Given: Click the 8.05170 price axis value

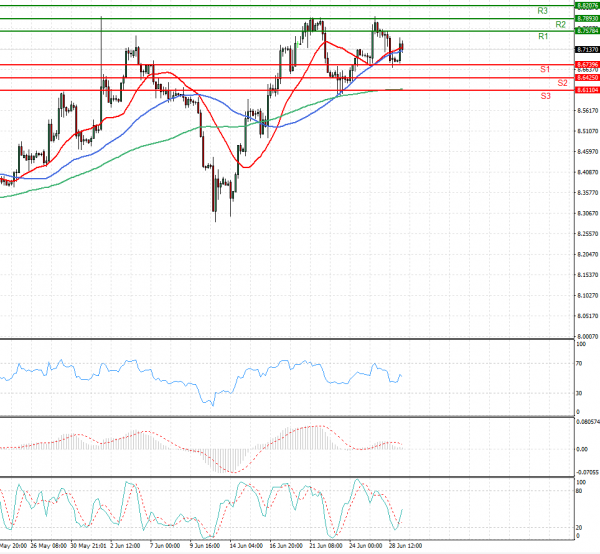Looking at the screenshot, I should click(587, 316).
